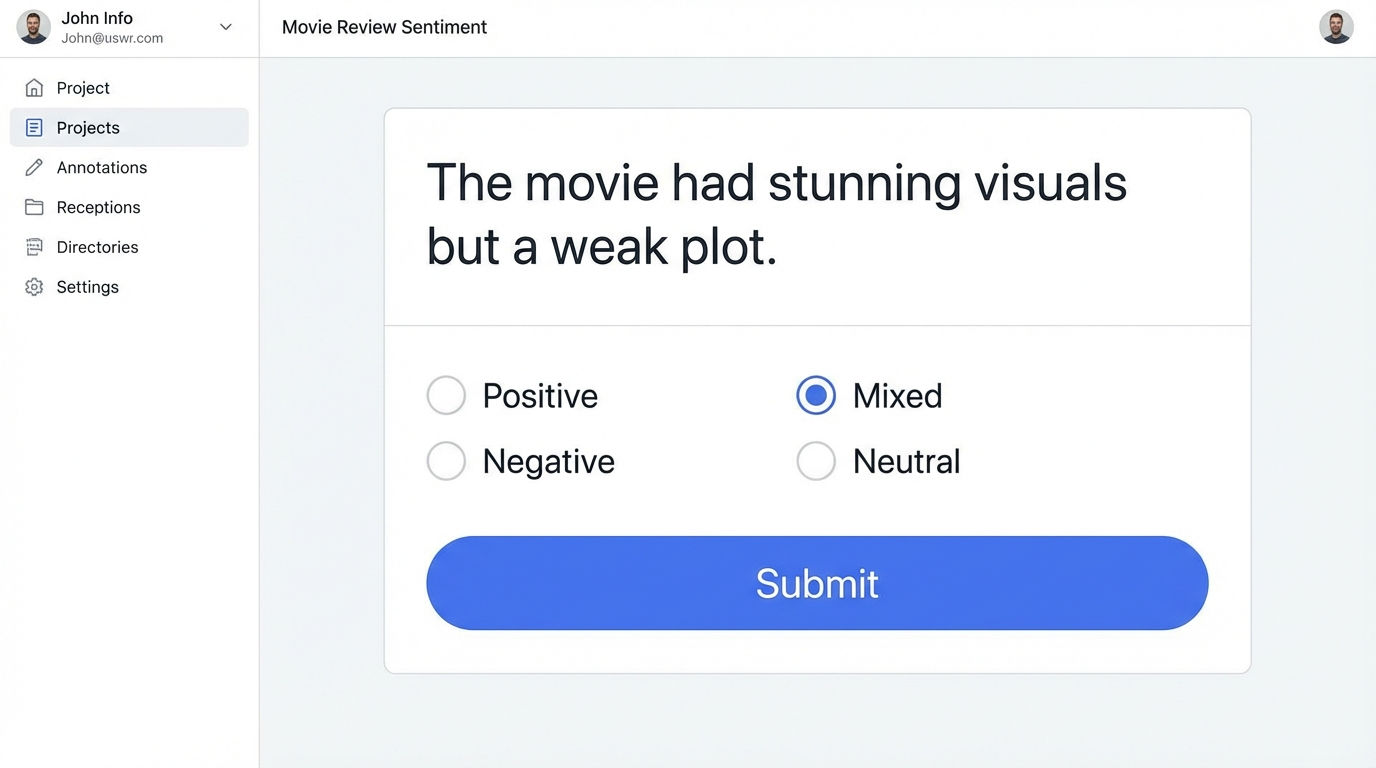1376x768 pixels.
Task: Click the Project home icon
Action: tap(34, 88)
